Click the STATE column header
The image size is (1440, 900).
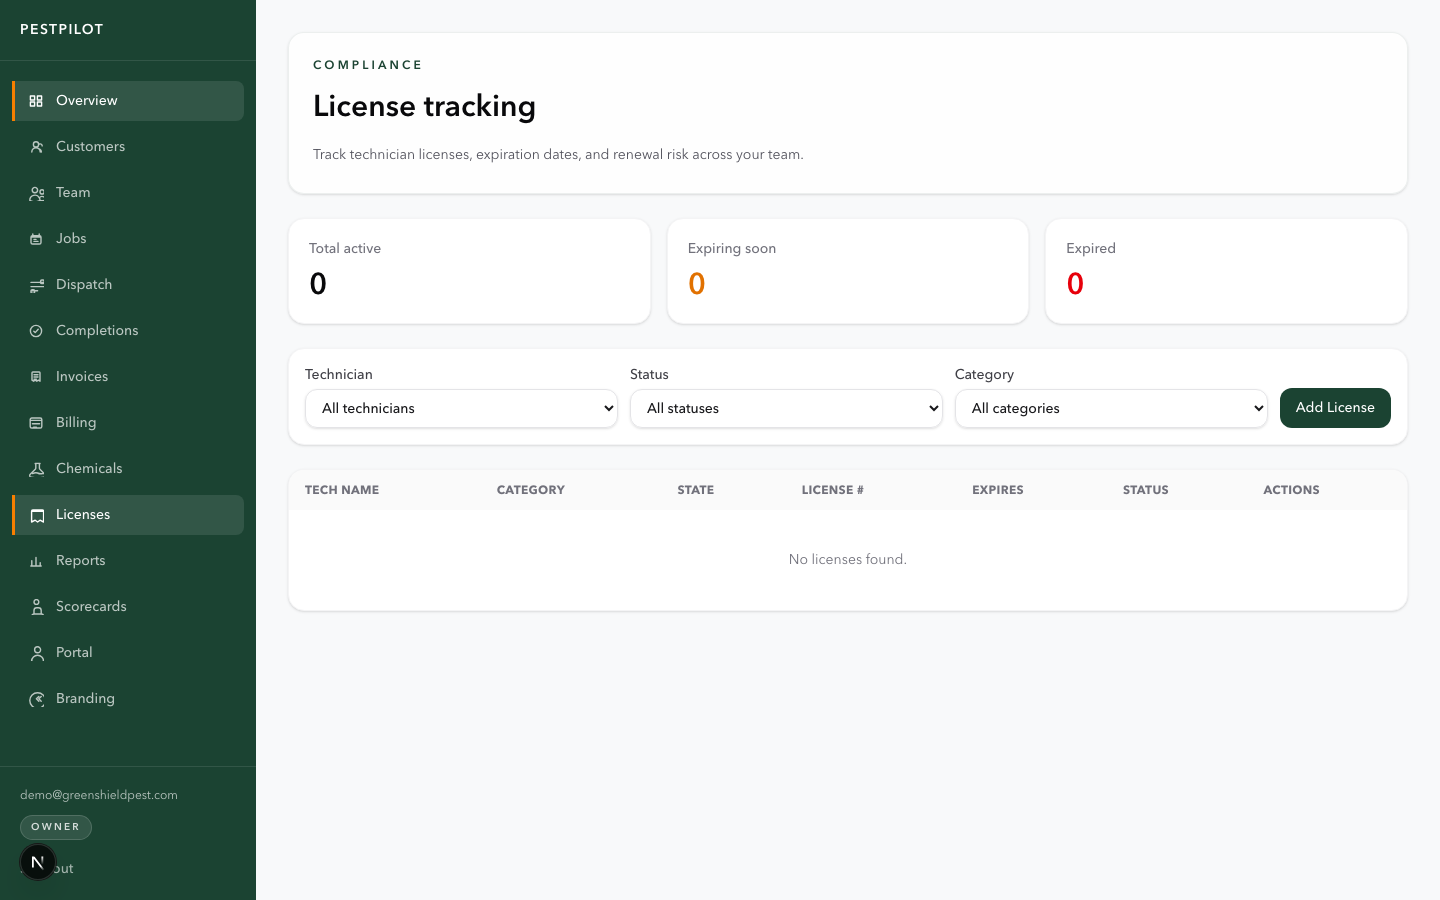point(696,490)
